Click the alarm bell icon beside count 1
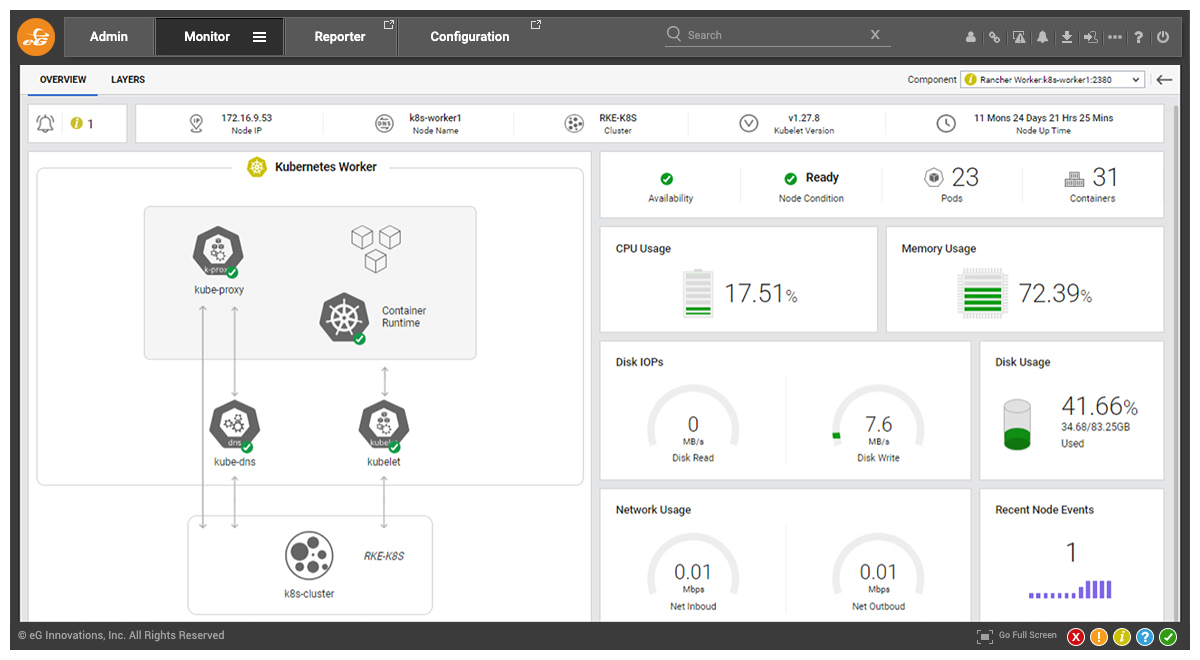The width and height of the screenshot is (1200, 660). click(x=45, y=124)
